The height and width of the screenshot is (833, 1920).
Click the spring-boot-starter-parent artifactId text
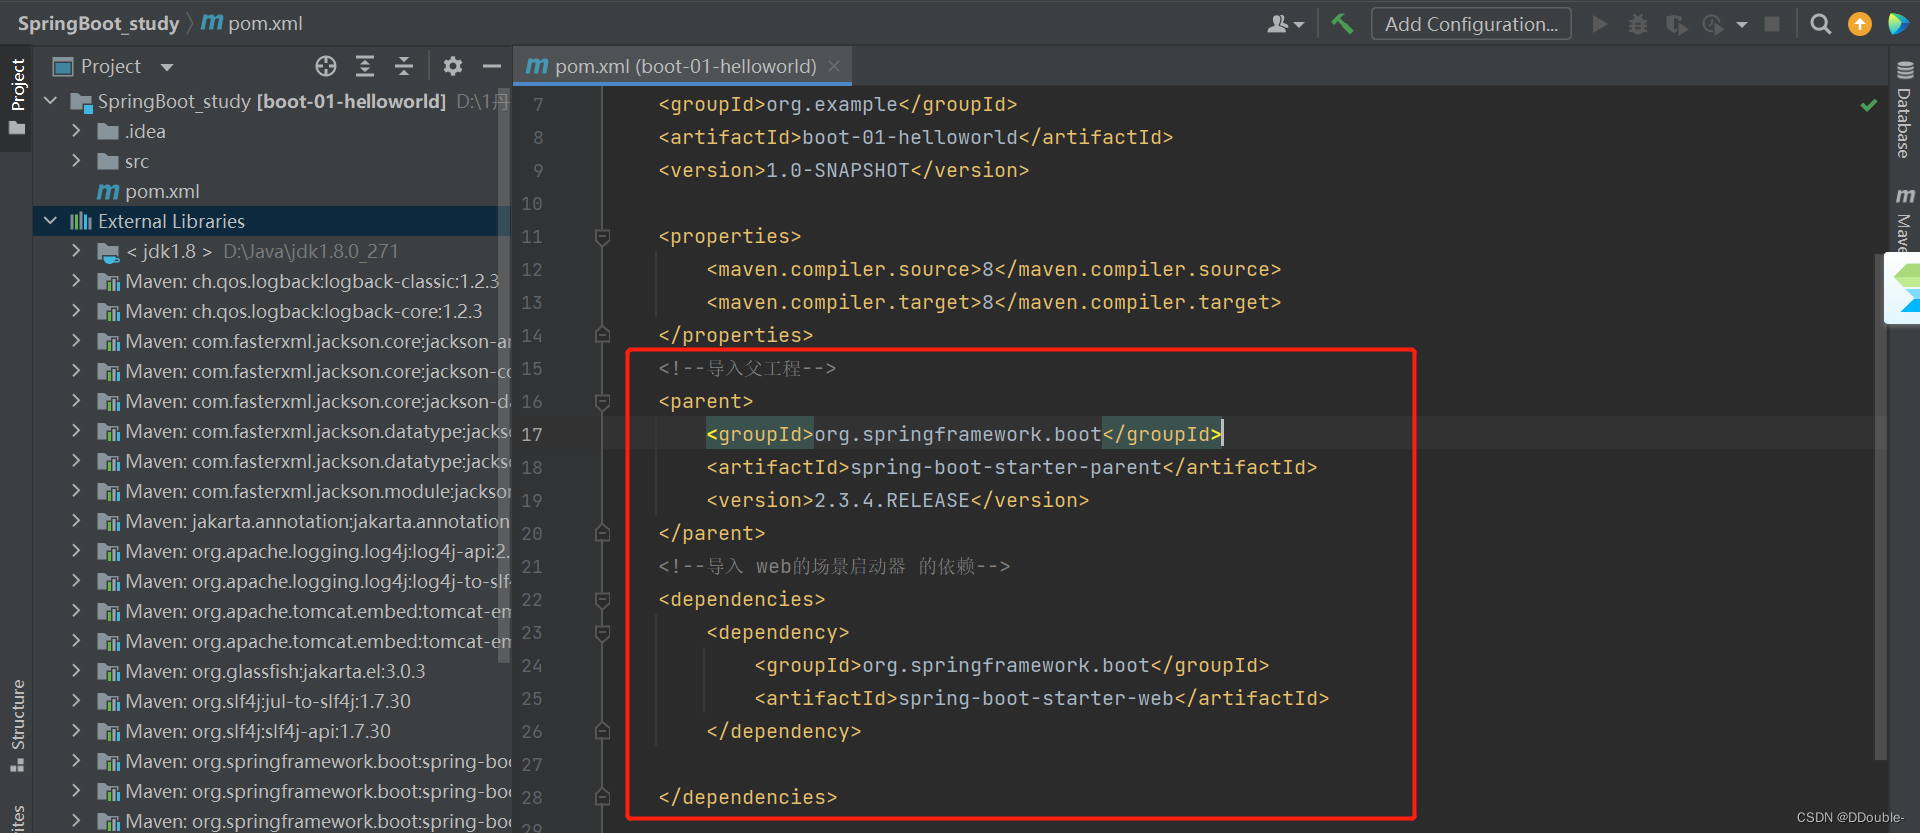coord(1006,467)
